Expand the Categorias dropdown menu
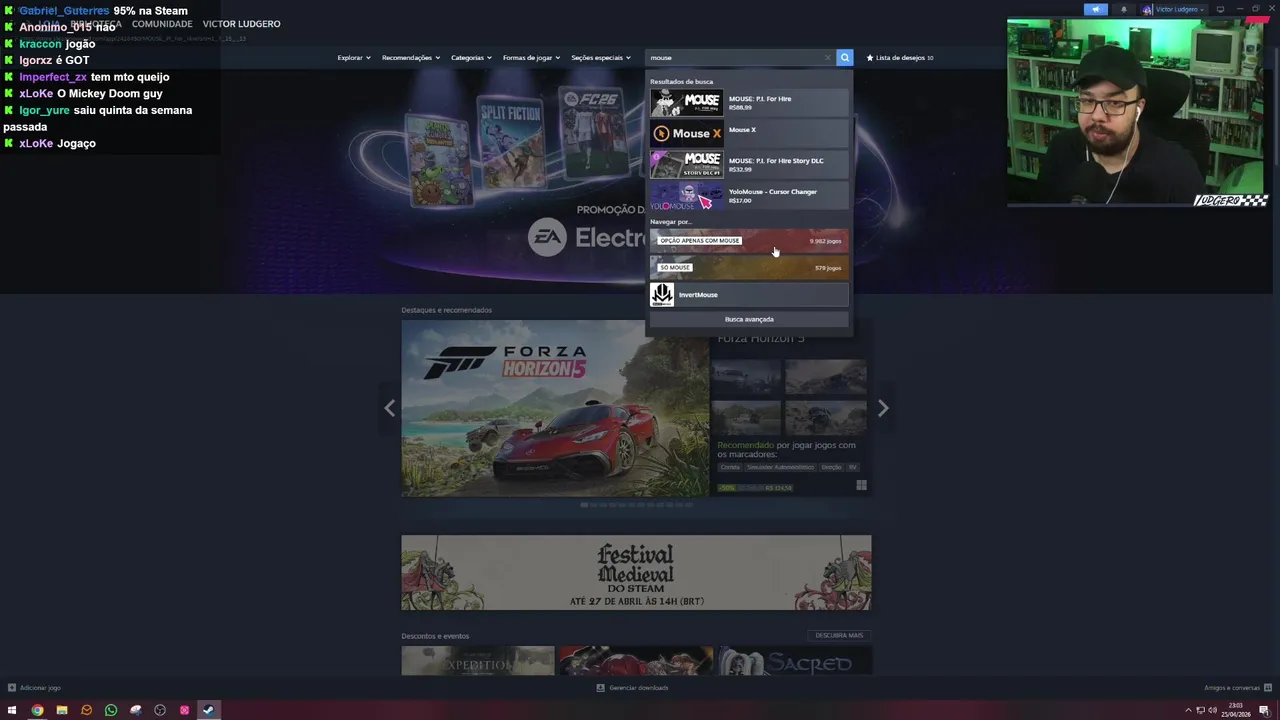The width and height of the screenshot is (1280, 720). click(471, 58)
